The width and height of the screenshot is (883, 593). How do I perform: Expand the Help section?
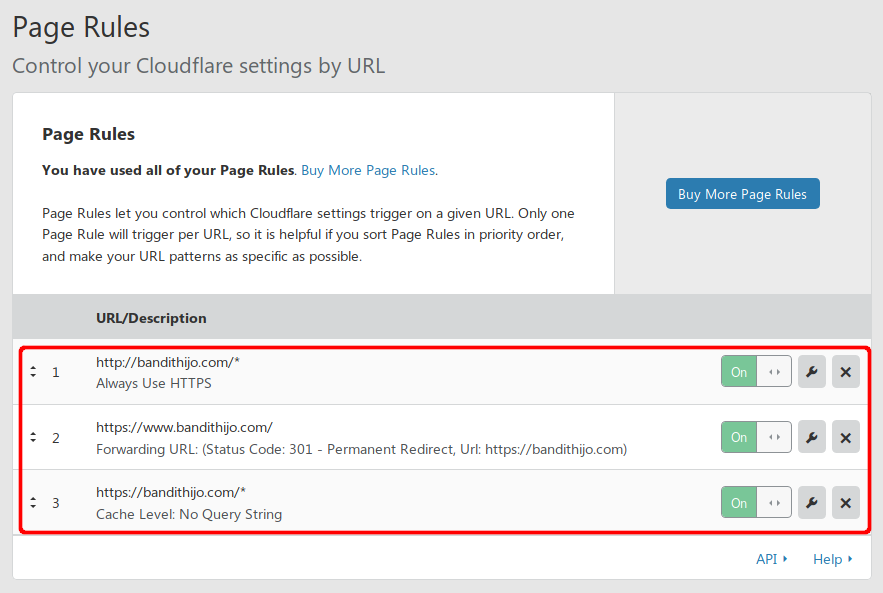(832, 559)
